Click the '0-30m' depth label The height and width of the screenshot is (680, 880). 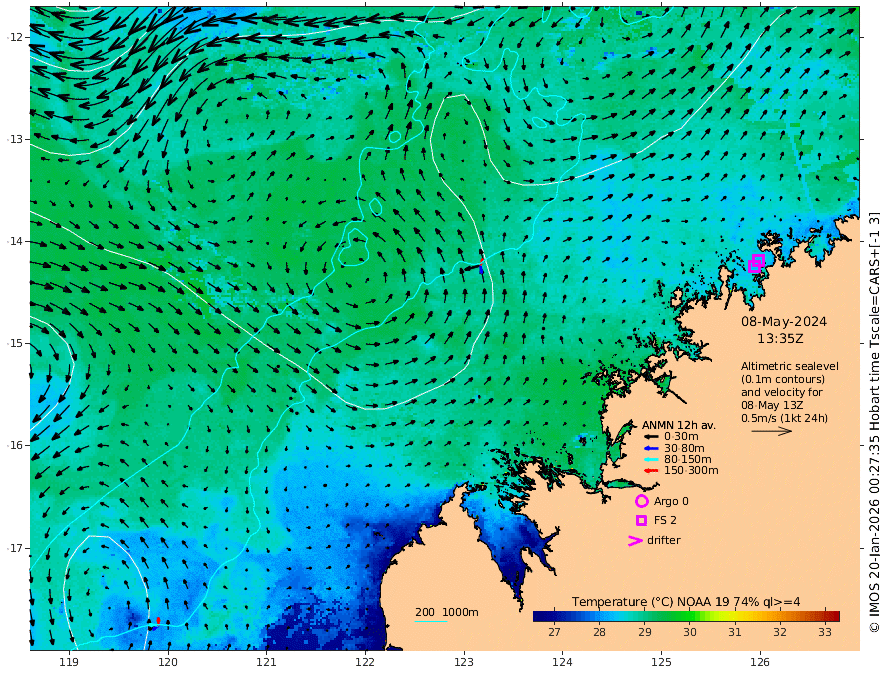click(681, 437)
